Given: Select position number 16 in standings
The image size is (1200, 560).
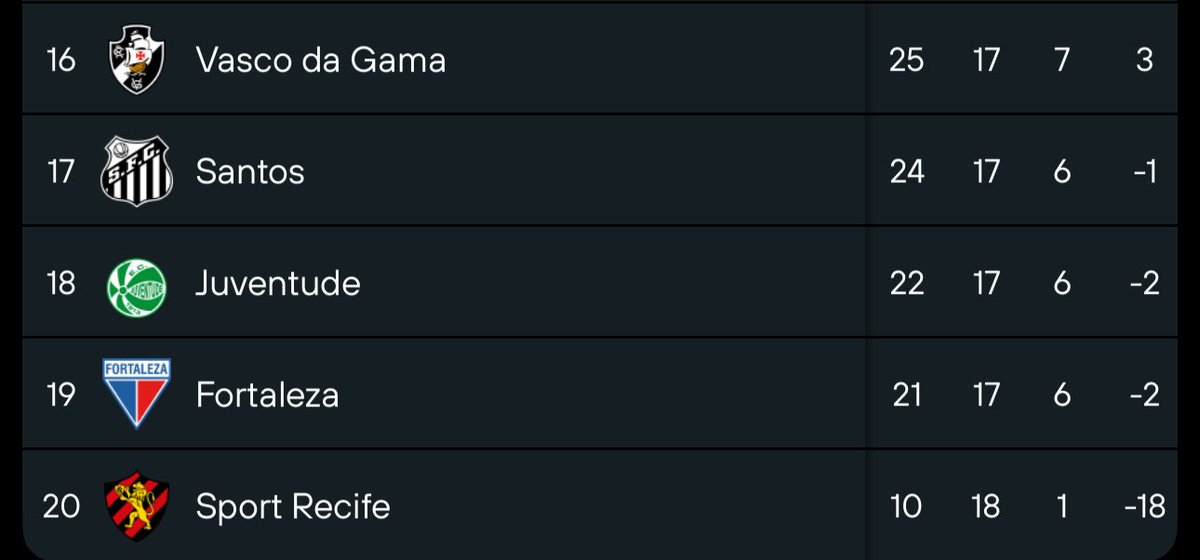Looking at the screenshot, I should (x=61, y=60).
